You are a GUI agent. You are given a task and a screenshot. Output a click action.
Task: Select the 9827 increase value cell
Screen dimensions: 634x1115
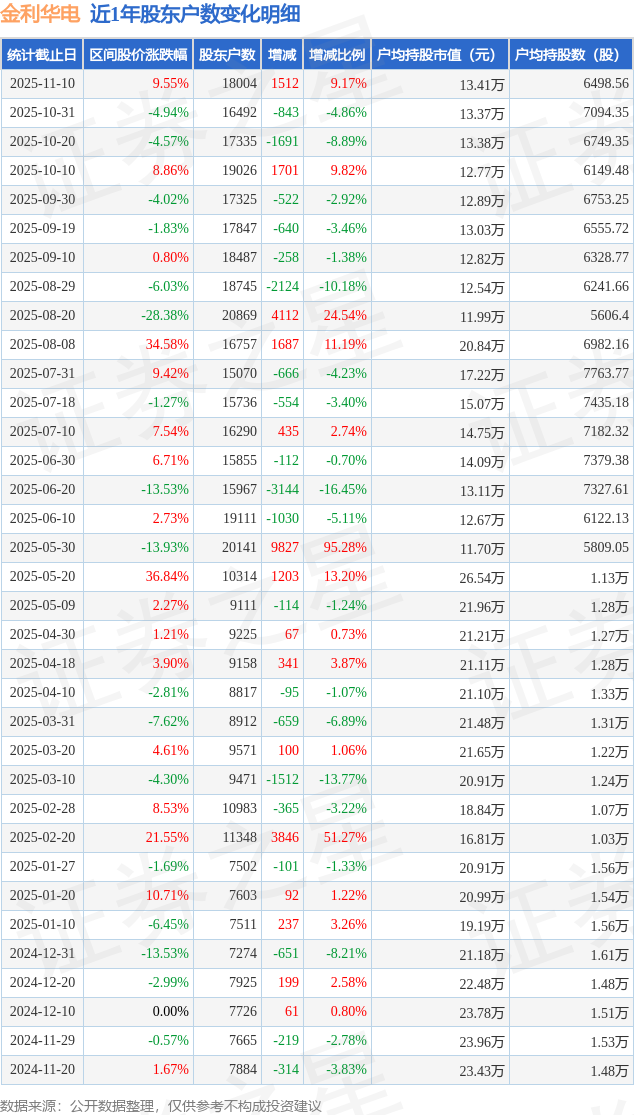click(285, 548)
